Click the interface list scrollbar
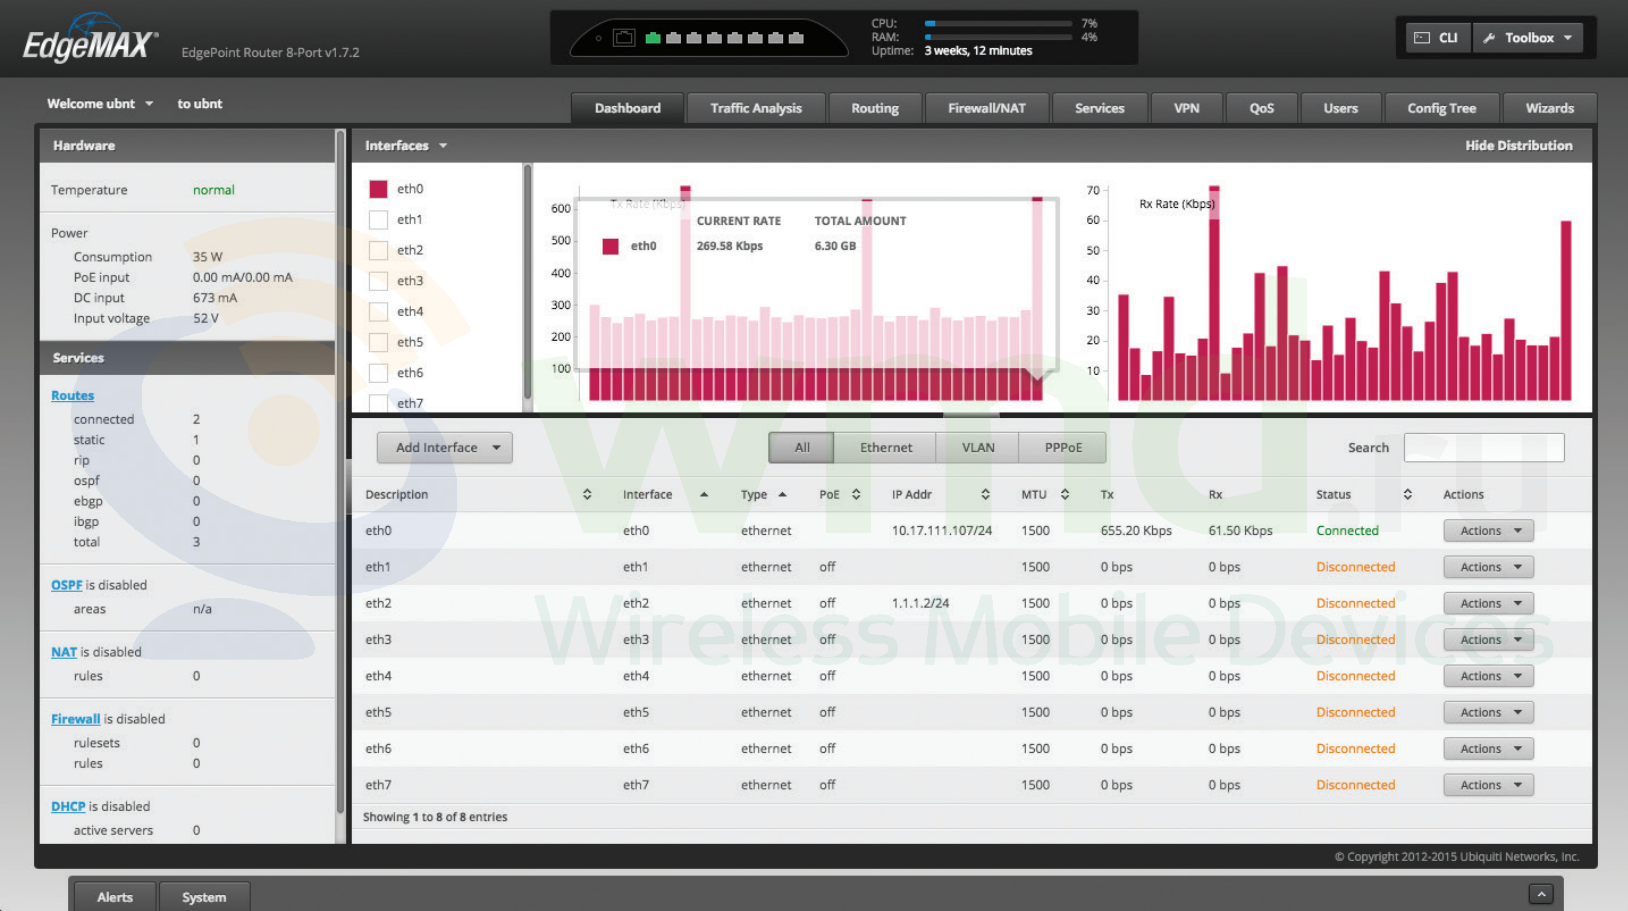 tap(527, 283)
